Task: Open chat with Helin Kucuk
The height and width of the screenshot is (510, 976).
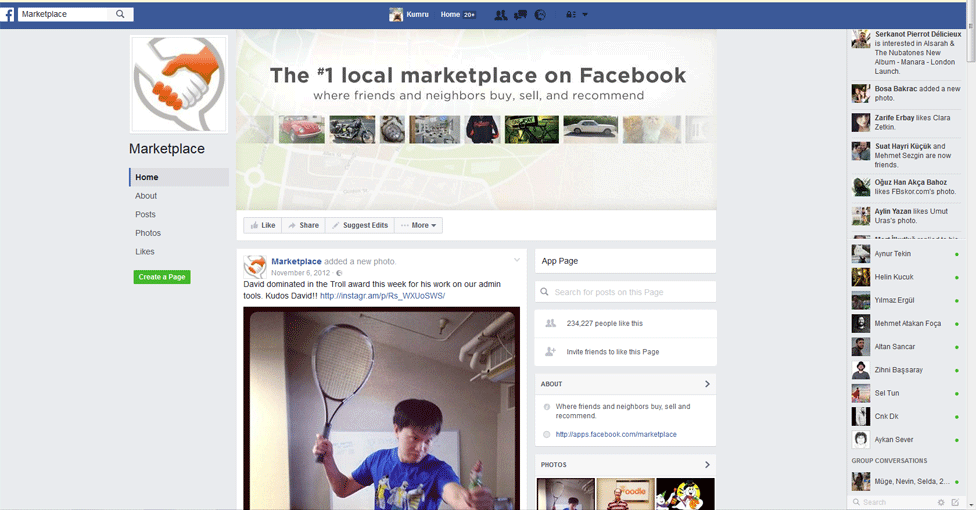Action: pos(906,277)
